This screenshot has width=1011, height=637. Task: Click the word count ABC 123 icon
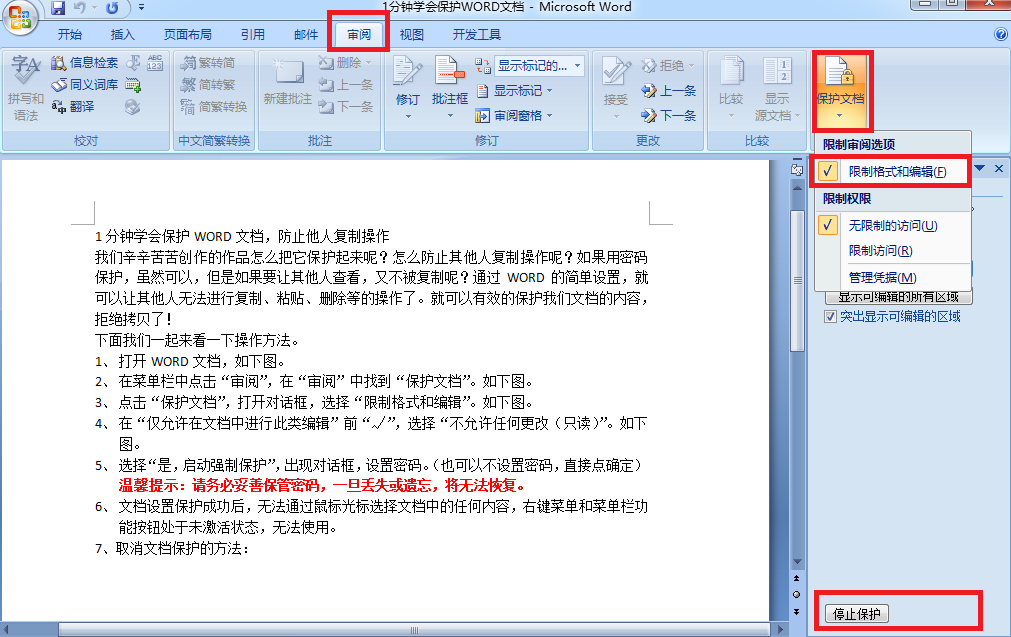coord(155,63)
